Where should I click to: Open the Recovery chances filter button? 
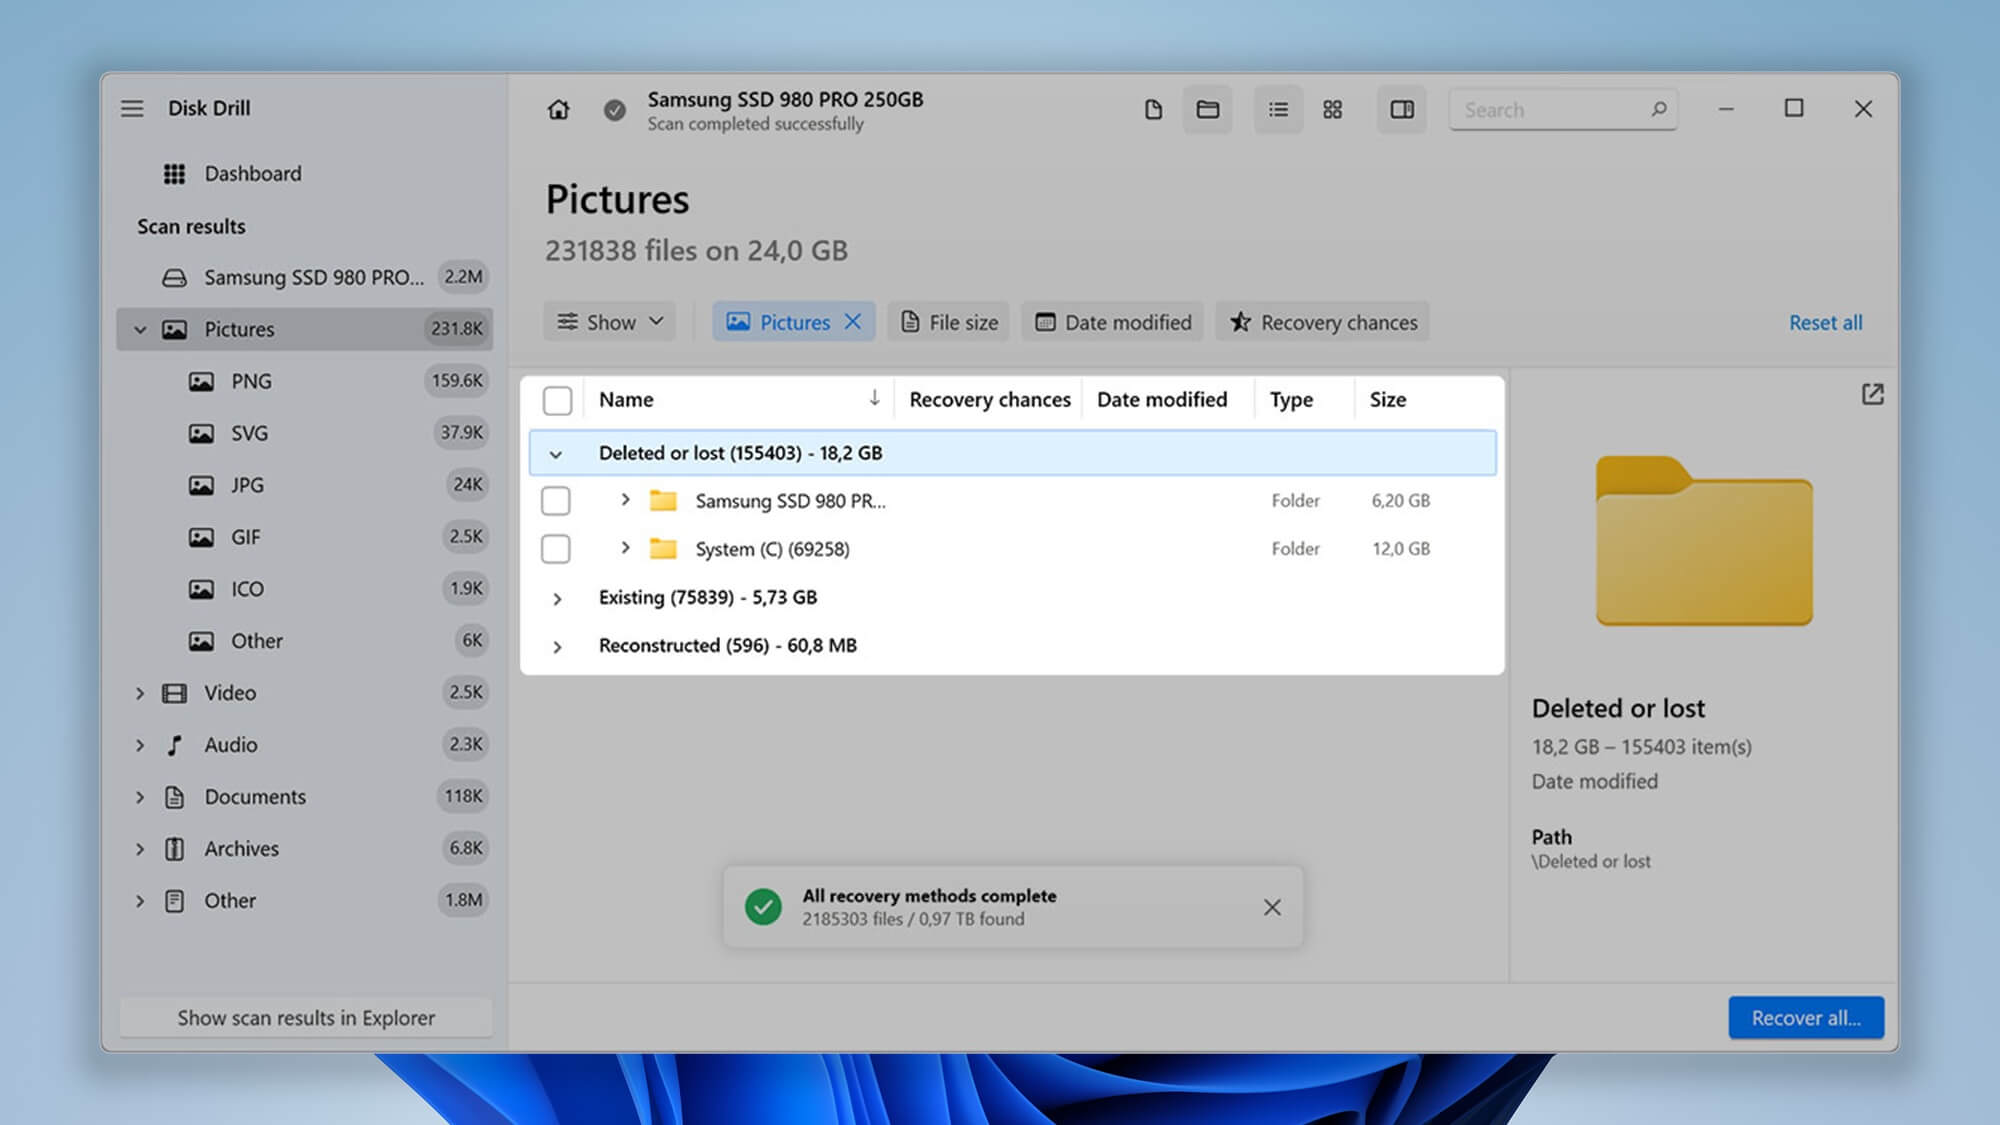pos(1323,322)
